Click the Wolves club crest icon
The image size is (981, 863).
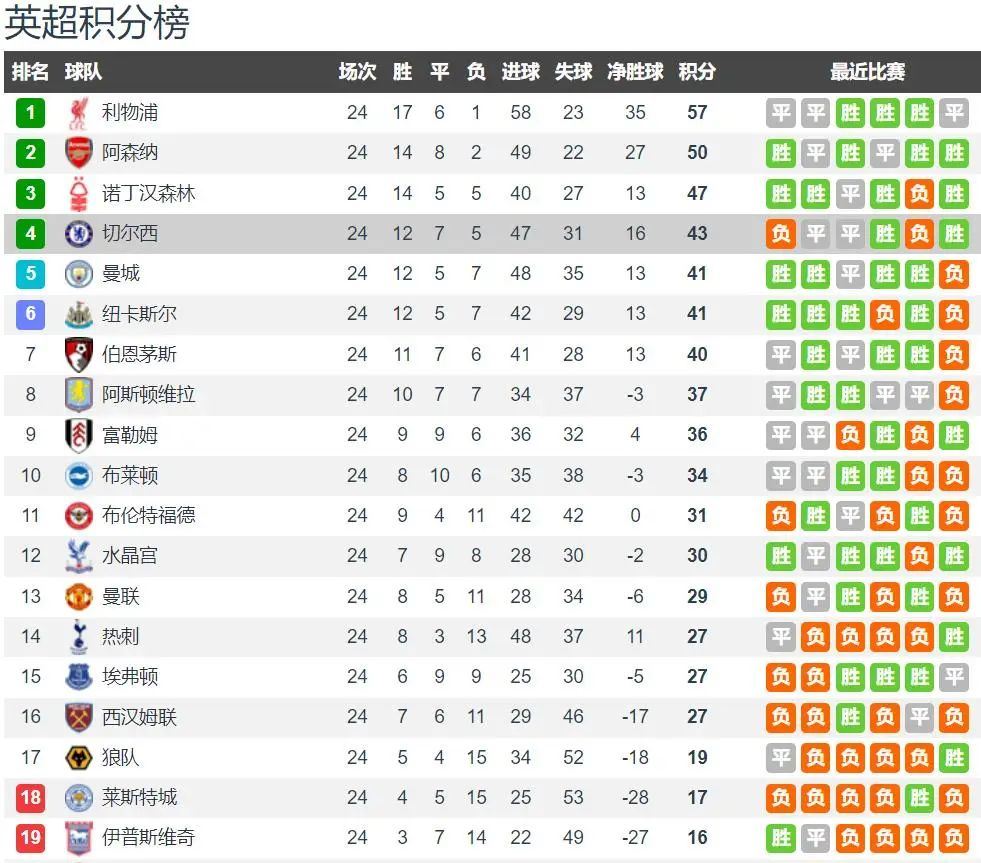78,758
